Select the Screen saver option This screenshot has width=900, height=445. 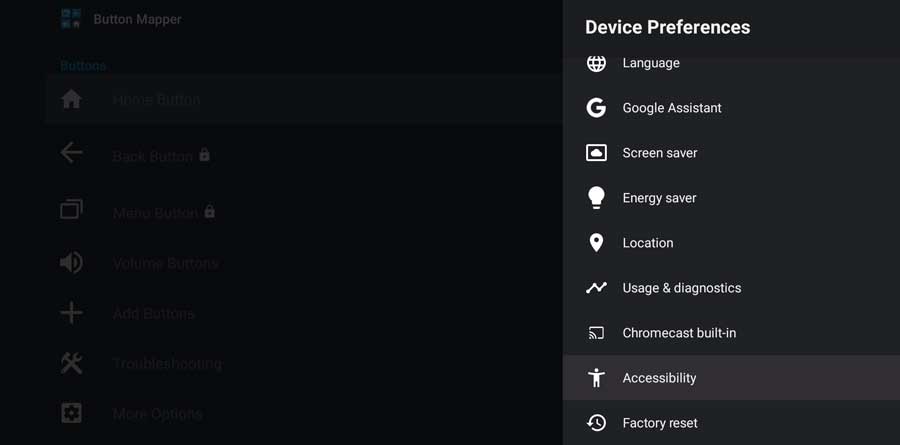731,153
